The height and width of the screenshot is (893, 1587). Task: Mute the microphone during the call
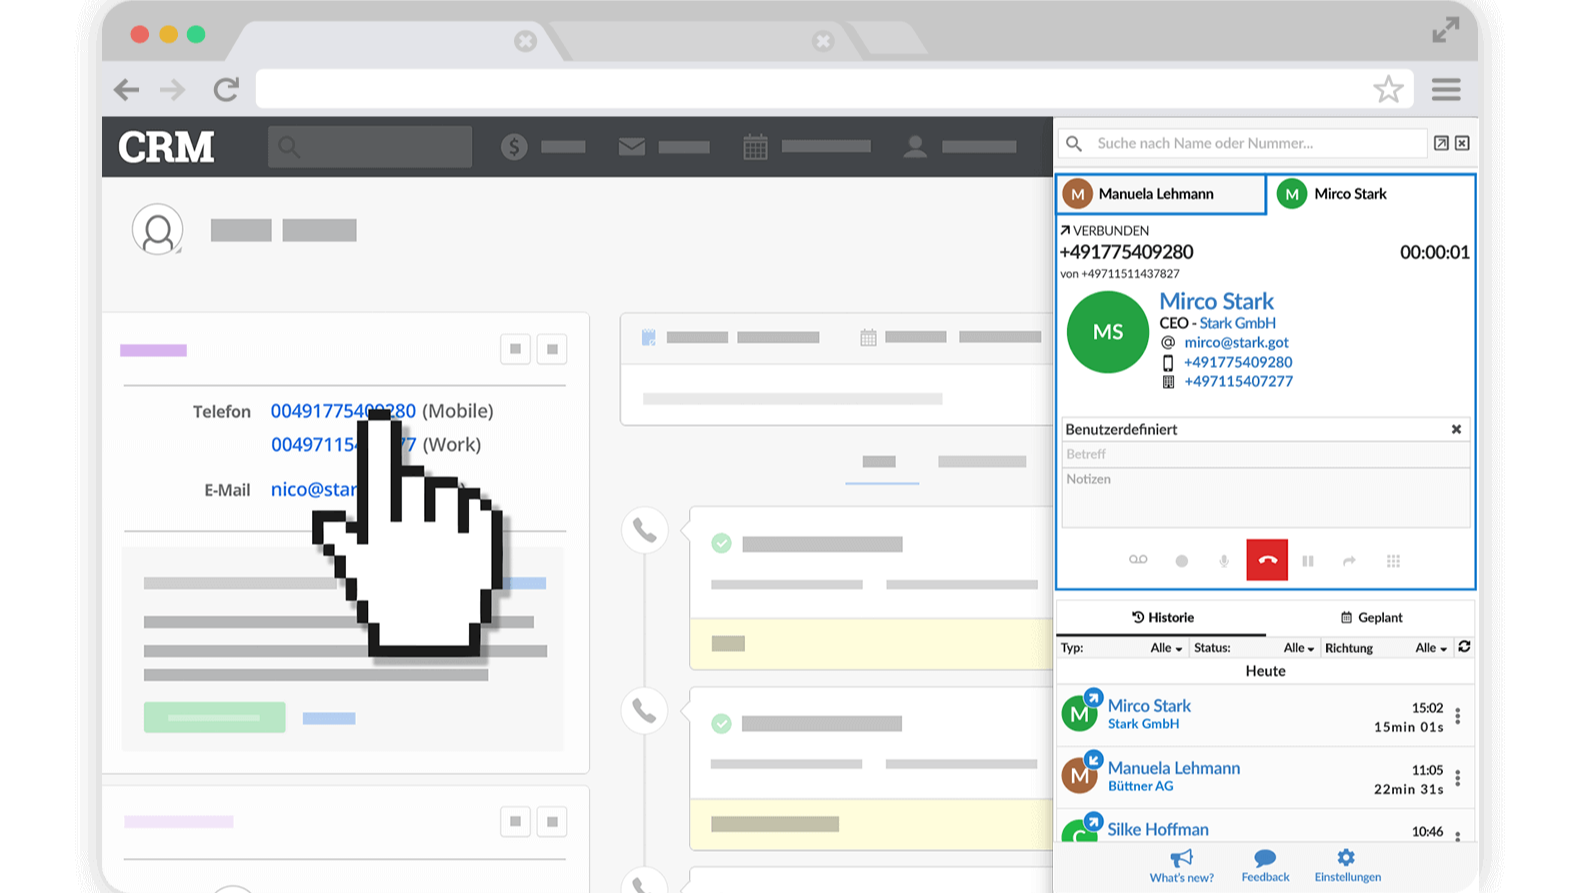1224,561
